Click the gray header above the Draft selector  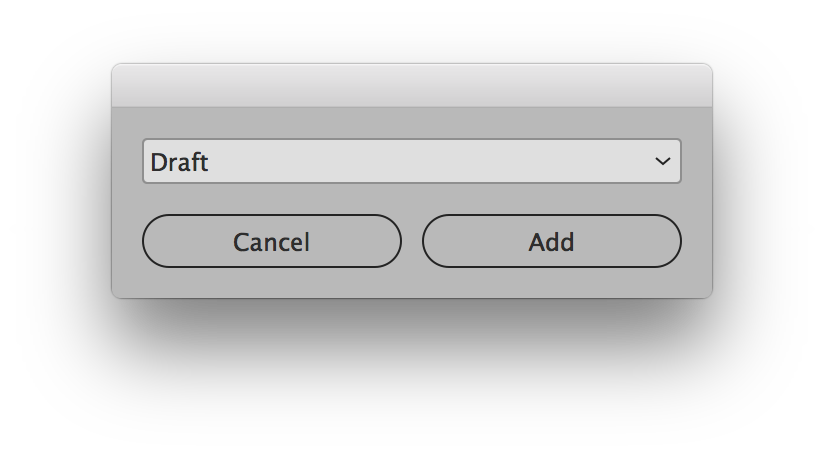coord(411,85)
